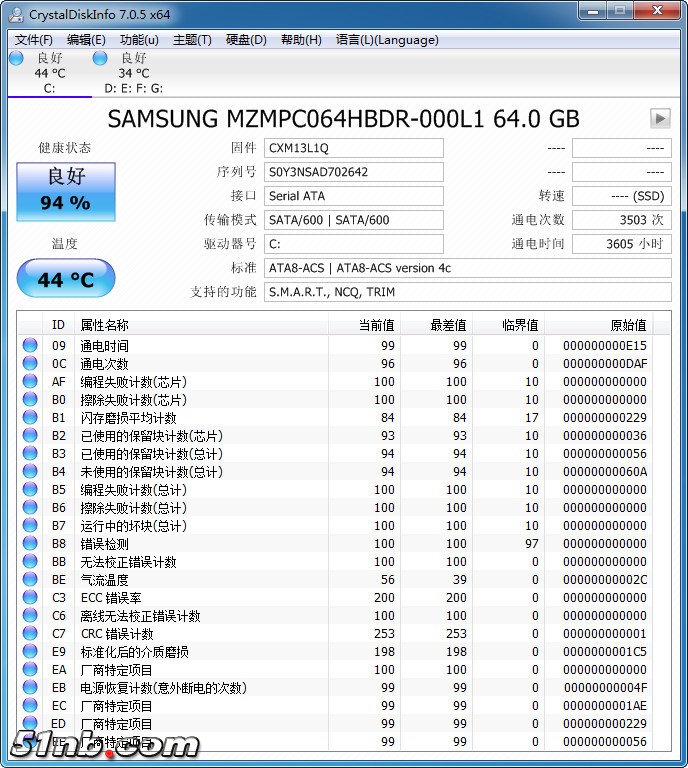
Task: Open the 主题(T) menu
Action: coord(192,40)
